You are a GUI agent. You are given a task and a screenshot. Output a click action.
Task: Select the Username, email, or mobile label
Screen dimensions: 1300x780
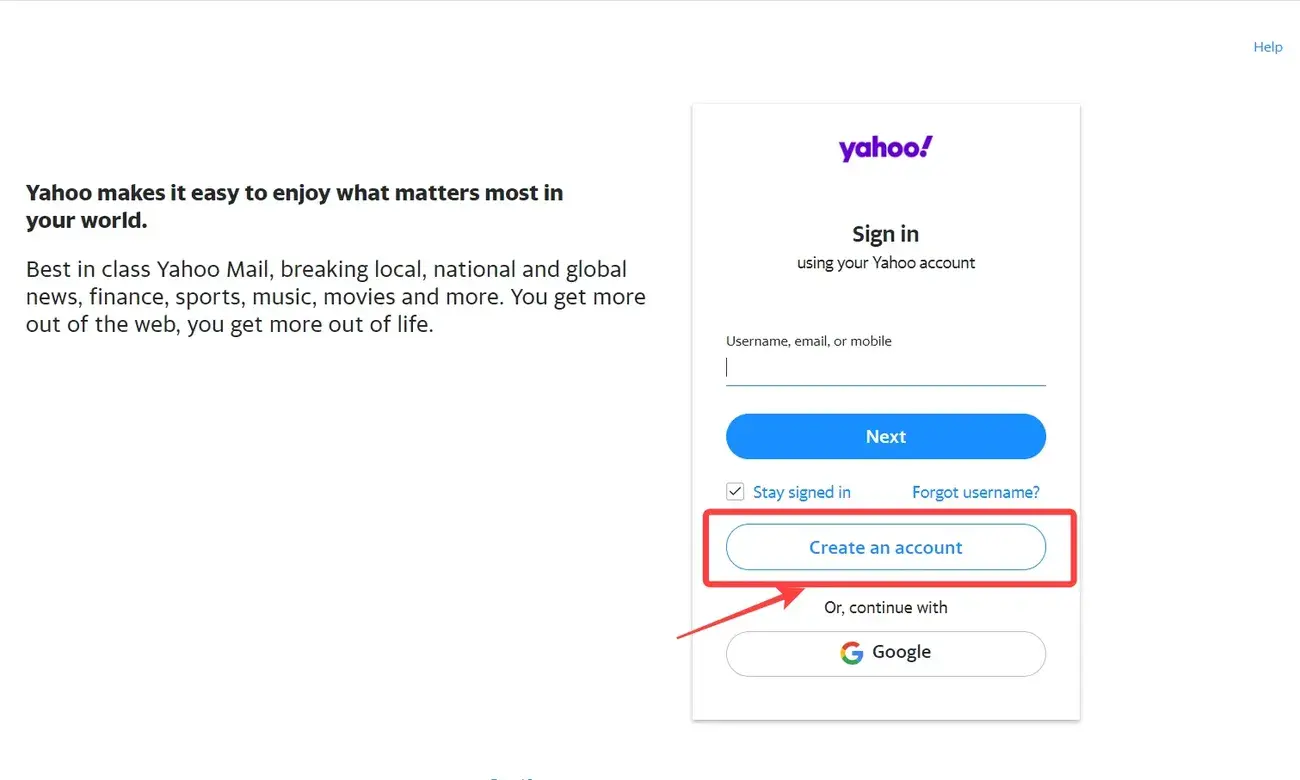pyautogui.click(x=807, y=340)
